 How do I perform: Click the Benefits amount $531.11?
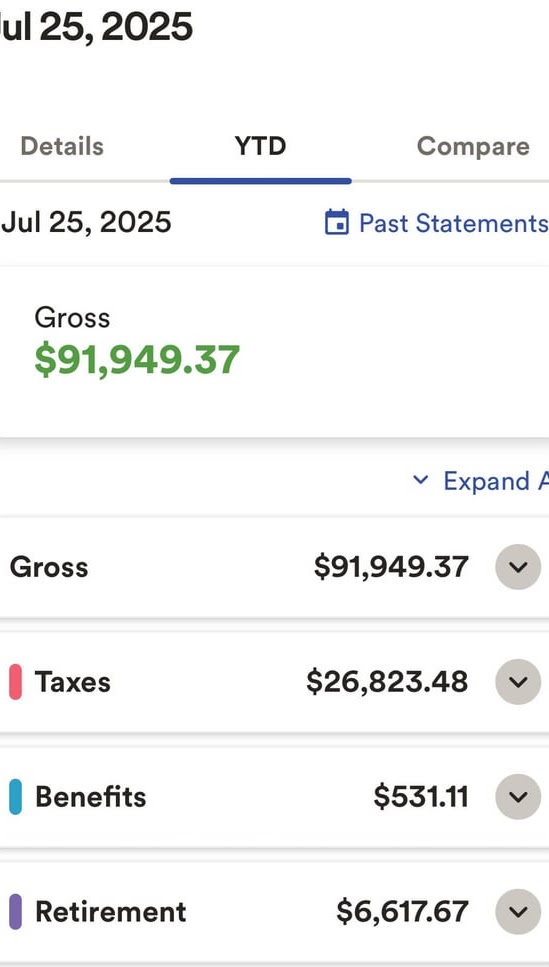click(421, 796)
